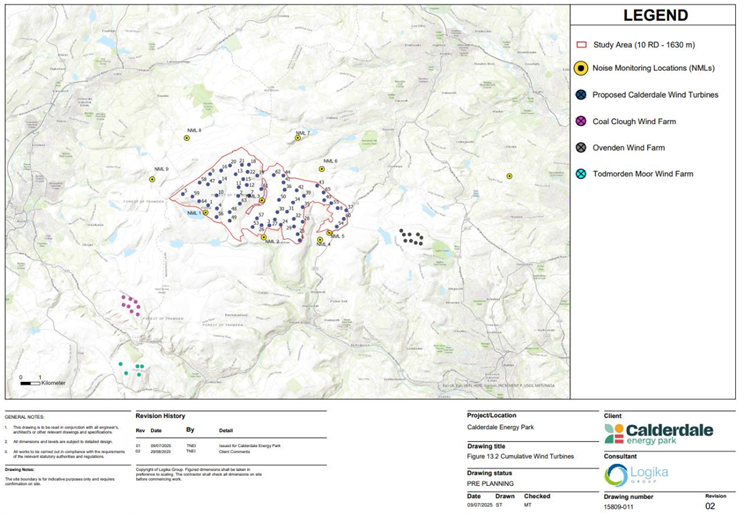Click the magenta Coal Clough turbine cluster on map
The image size is (752, 513).
(130, 304)
